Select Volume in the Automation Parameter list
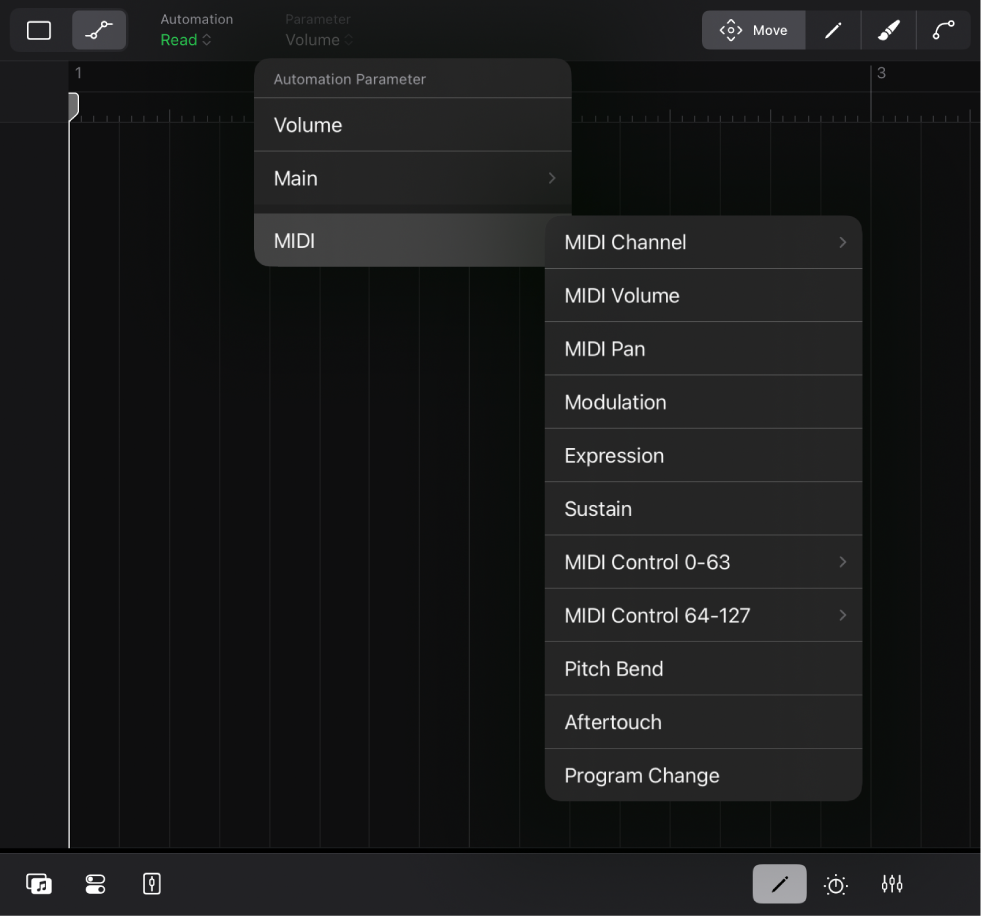This screenshot has width=982, height=918. tap(412, 125)
